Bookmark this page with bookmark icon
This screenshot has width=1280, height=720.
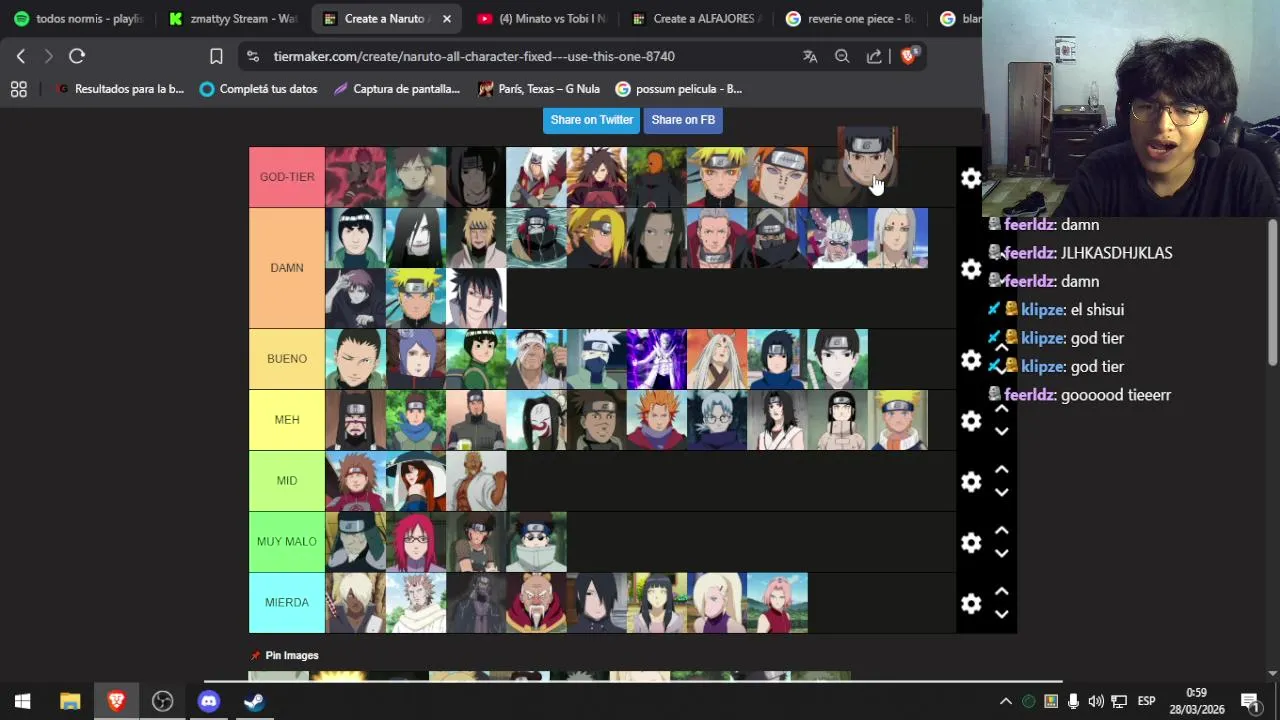click(216, 56)
